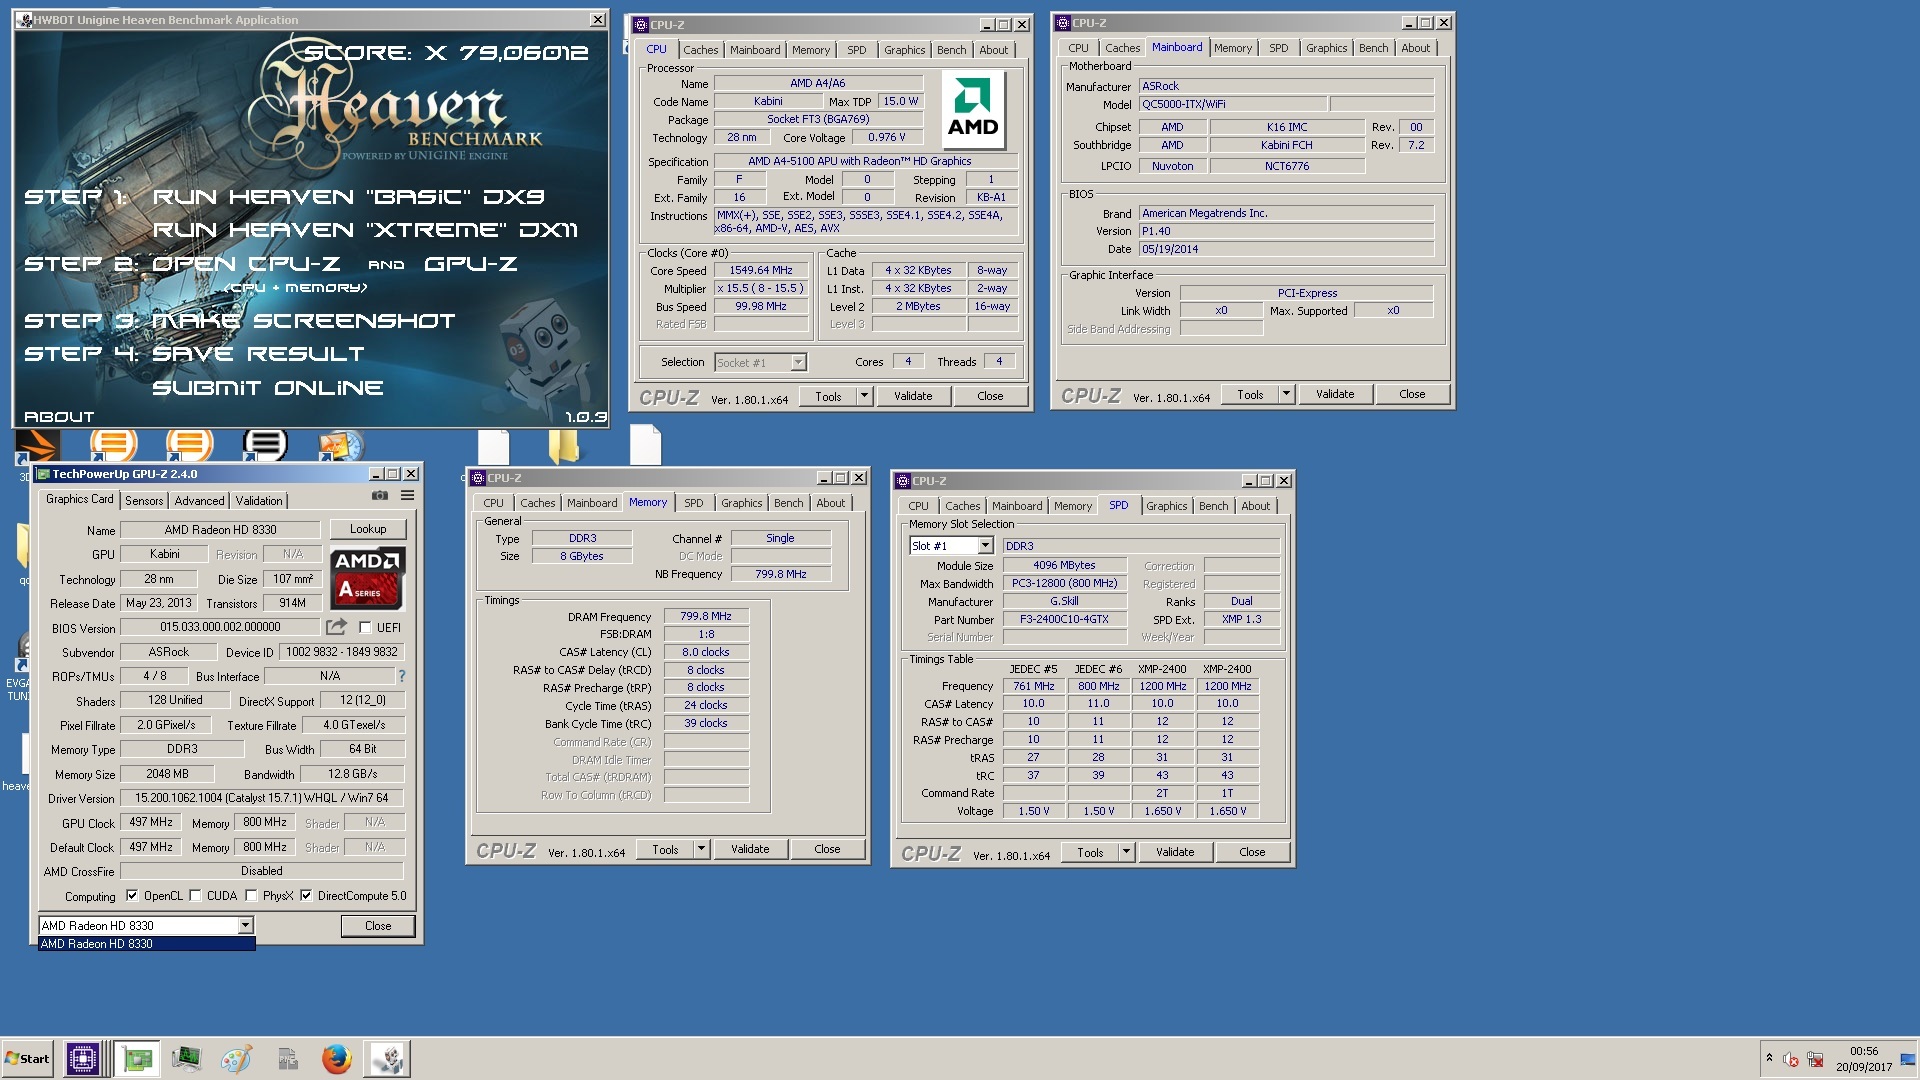1920x1080 pixels.
Task: Open the 3DMark desktop shortcut
Action: [36, 448]
